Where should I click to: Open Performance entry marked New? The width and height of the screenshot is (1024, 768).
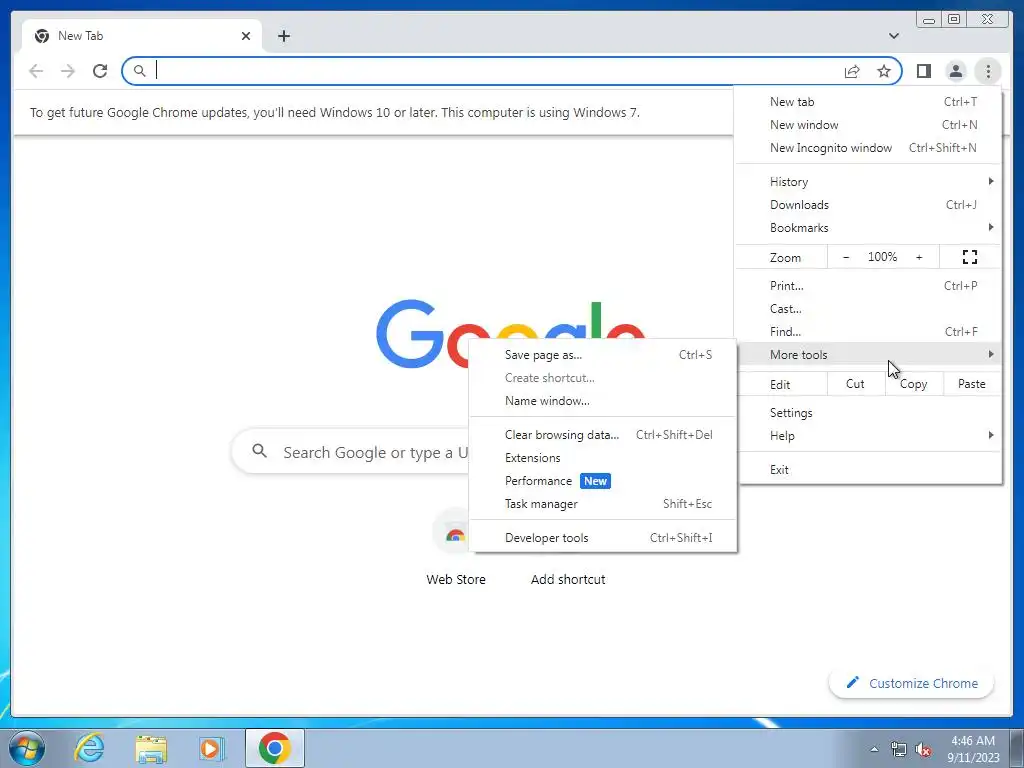pyautogui.click(x=603, y=481)
